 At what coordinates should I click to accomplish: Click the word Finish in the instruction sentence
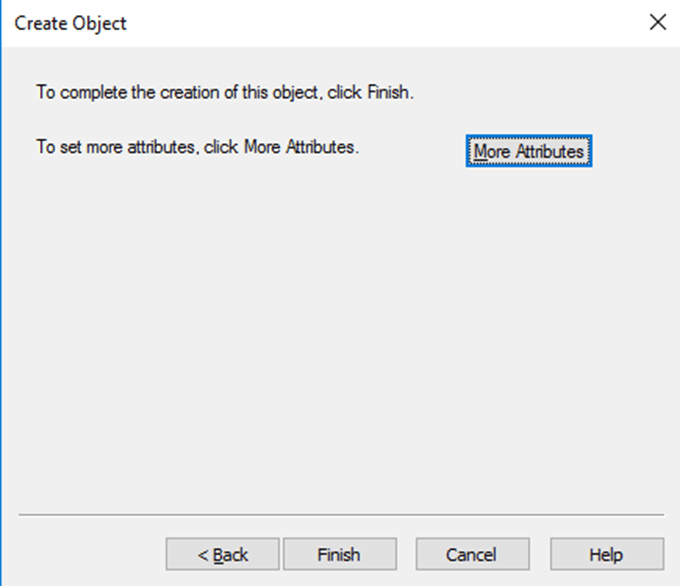click(388, 93)
